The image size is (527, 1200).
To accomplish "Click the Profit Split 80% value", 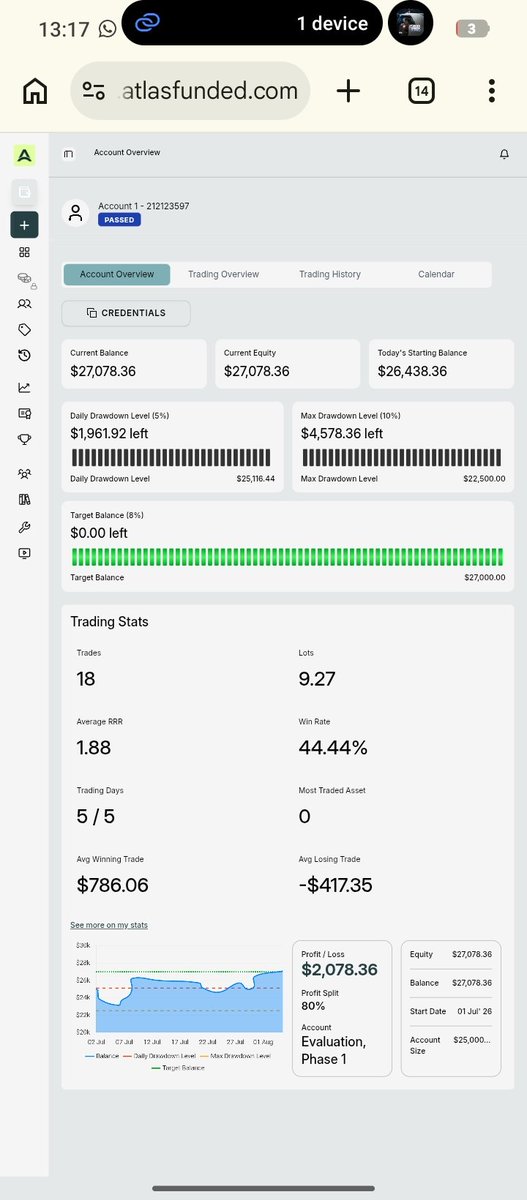I will (x=313, y=1006).
